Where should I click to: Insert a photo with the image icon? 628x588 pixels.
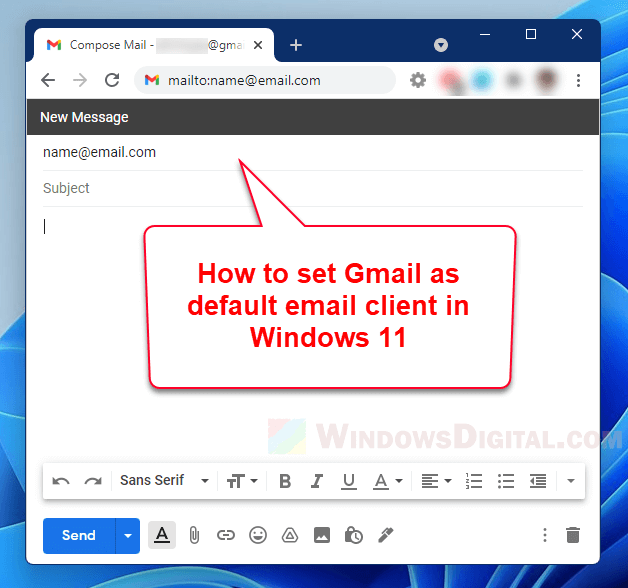322,535
